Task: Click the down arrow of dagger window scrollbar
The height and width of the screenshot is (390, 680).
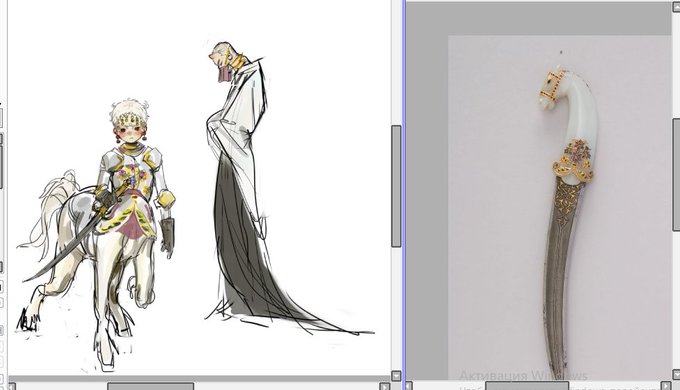Action: pos(676,374)
